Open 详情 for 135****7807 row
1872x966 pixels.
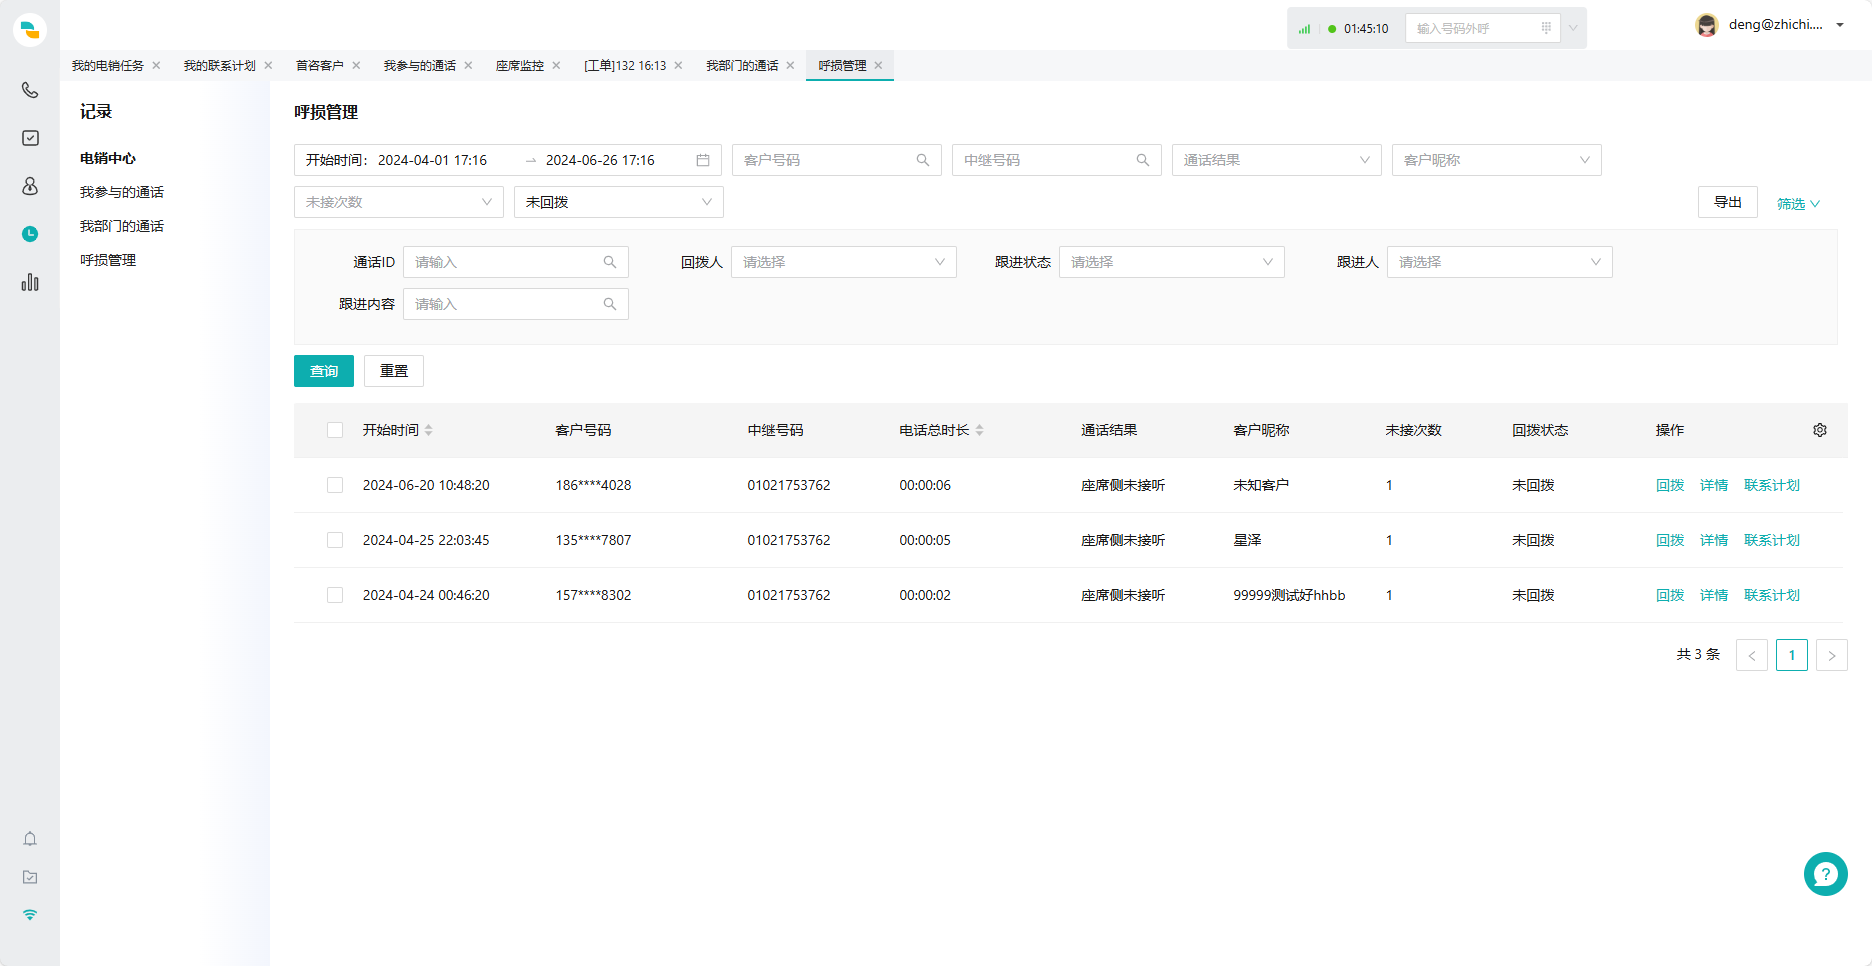pyautogui.click(x=1714, y=540)
